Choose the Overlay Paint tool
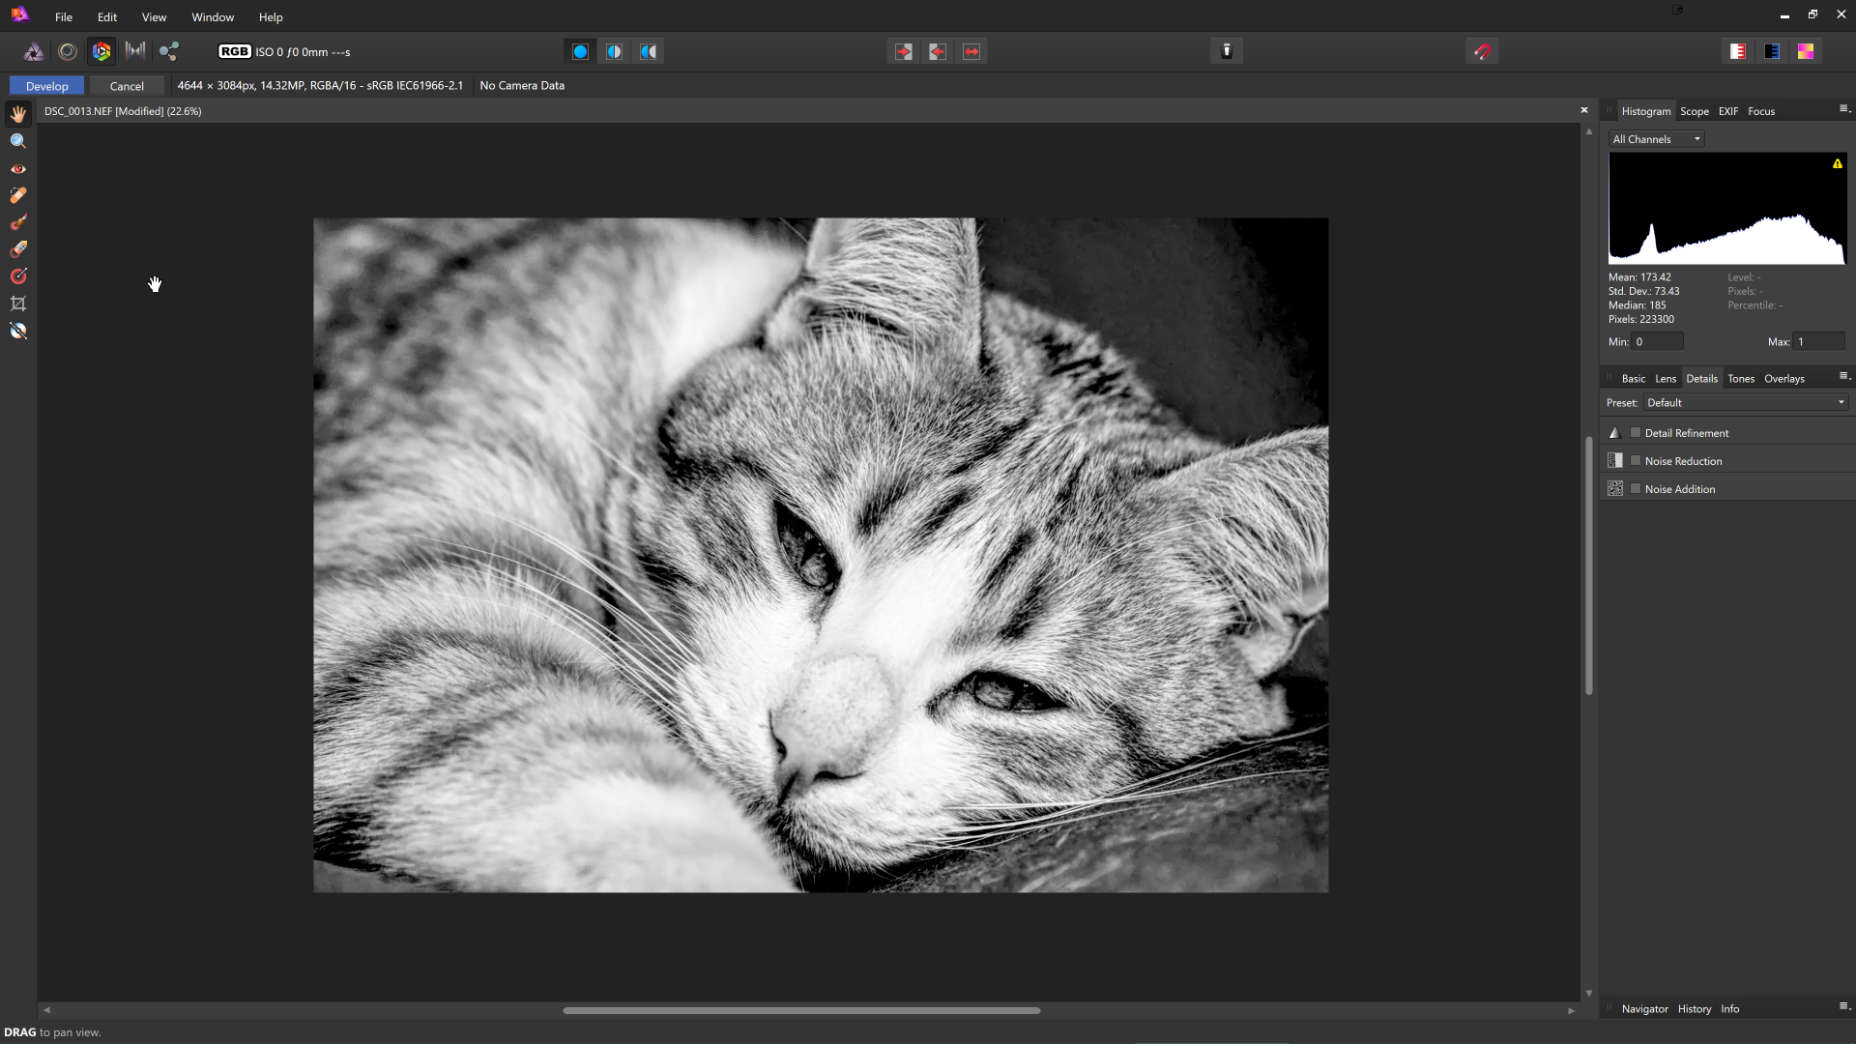This screenshot has height=1044, width=1856. (18, 222)
